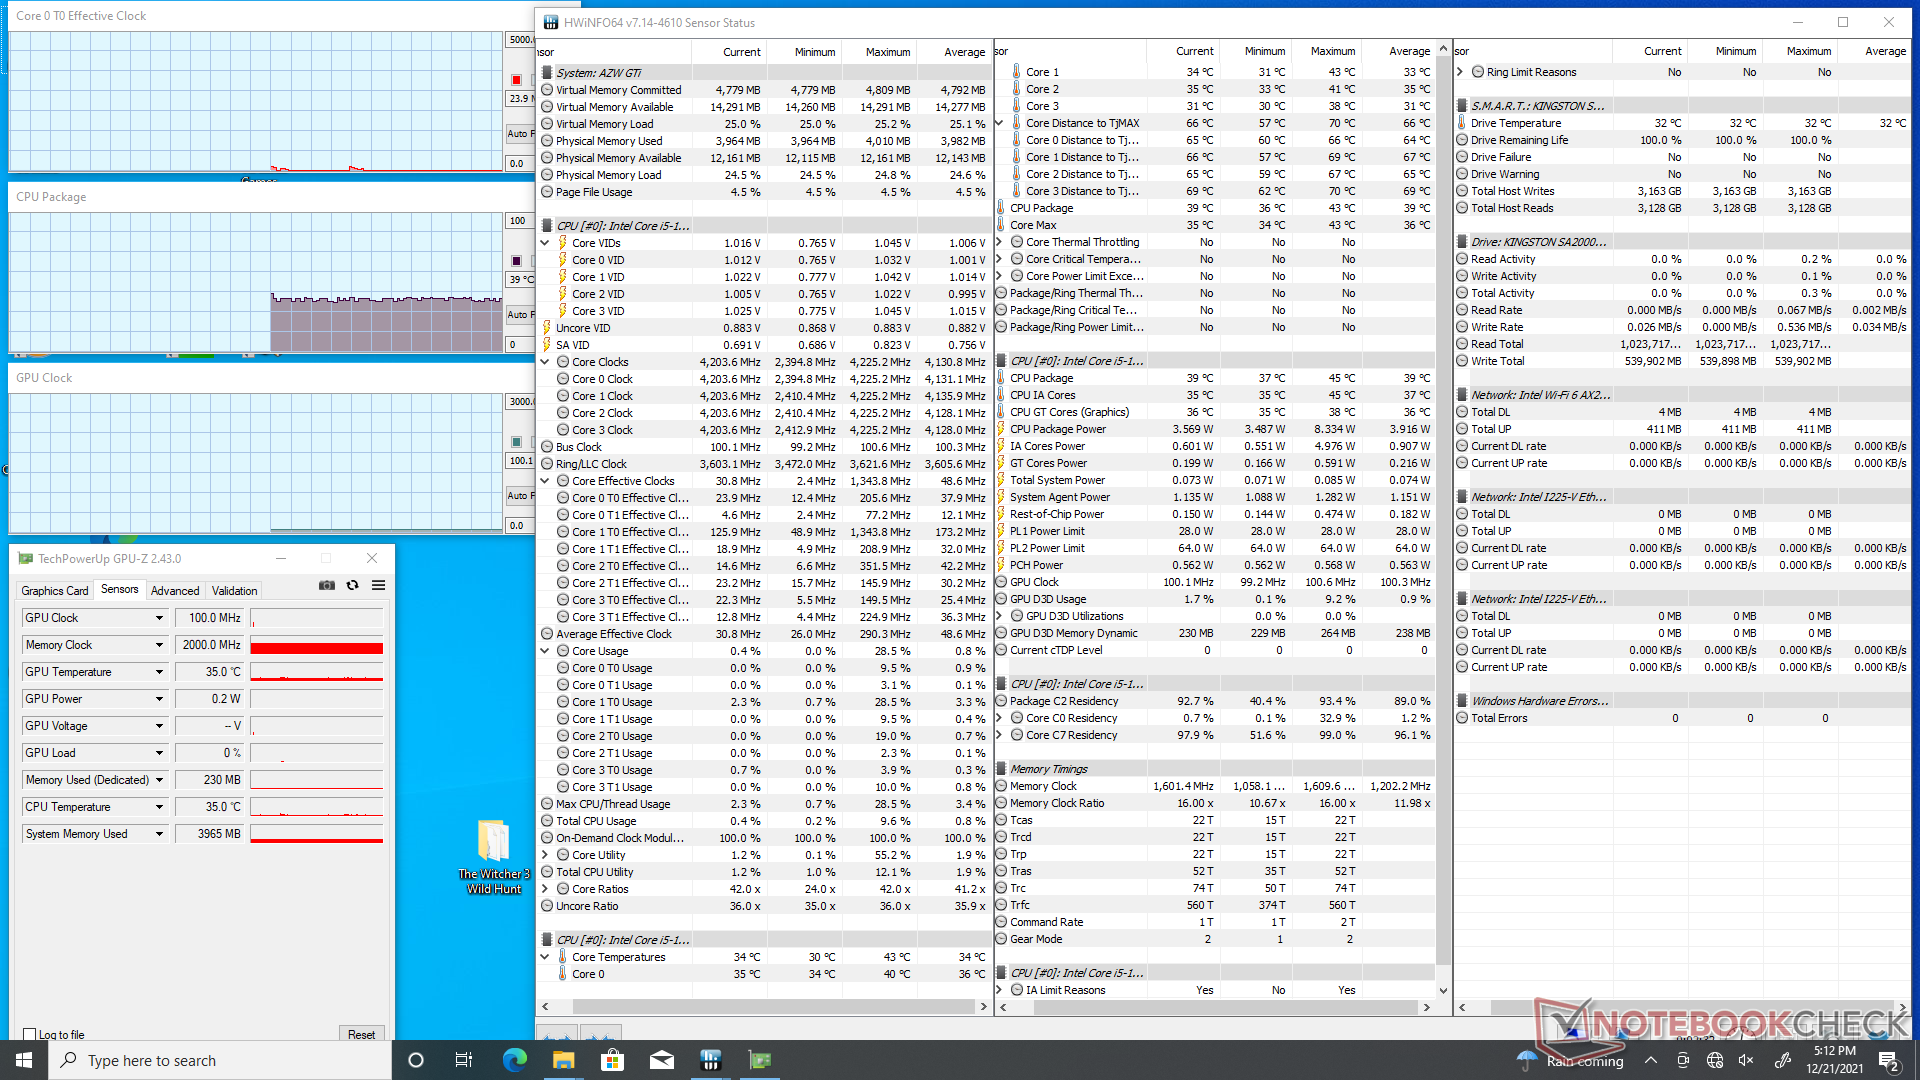Viewport: 1920px width, 1080px height.
Task: Expand the Core Utility group
Action: 545,855
